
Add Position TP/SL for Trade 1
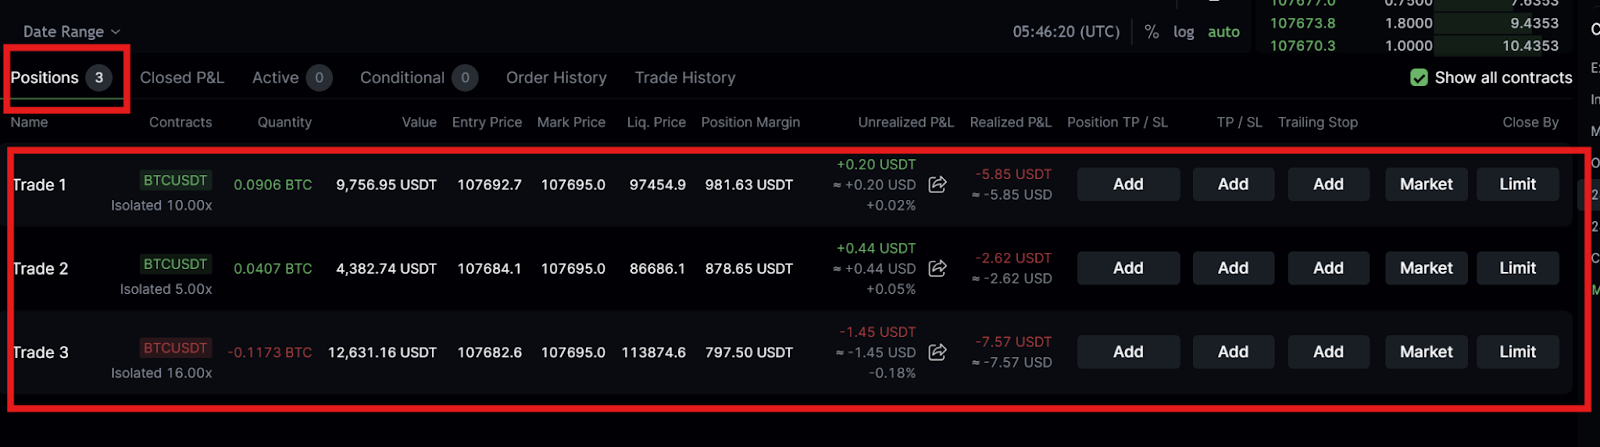(x=1128, y=184)
